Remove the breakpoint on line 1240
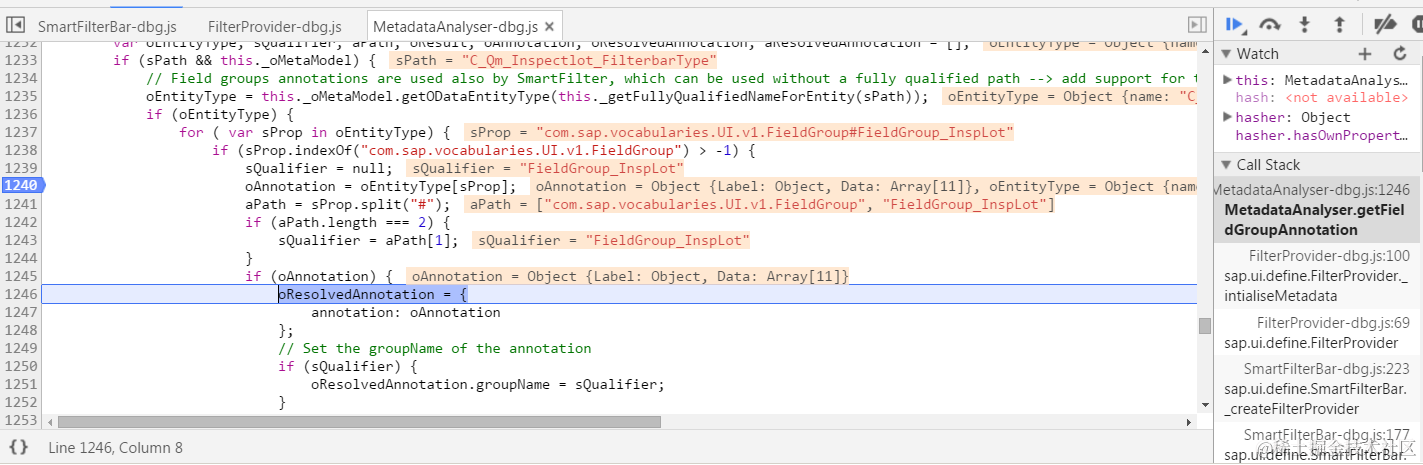 point(20,186)
